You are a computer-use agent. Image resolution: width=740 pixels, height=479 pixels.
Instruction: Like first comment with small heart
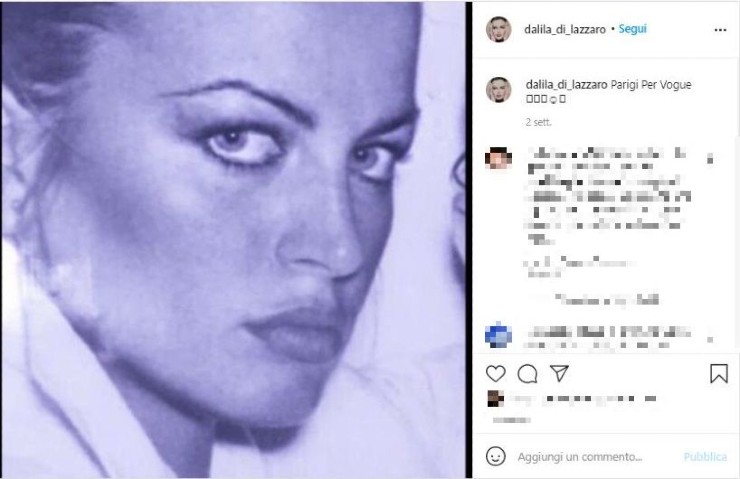click(x=710, y=158)
